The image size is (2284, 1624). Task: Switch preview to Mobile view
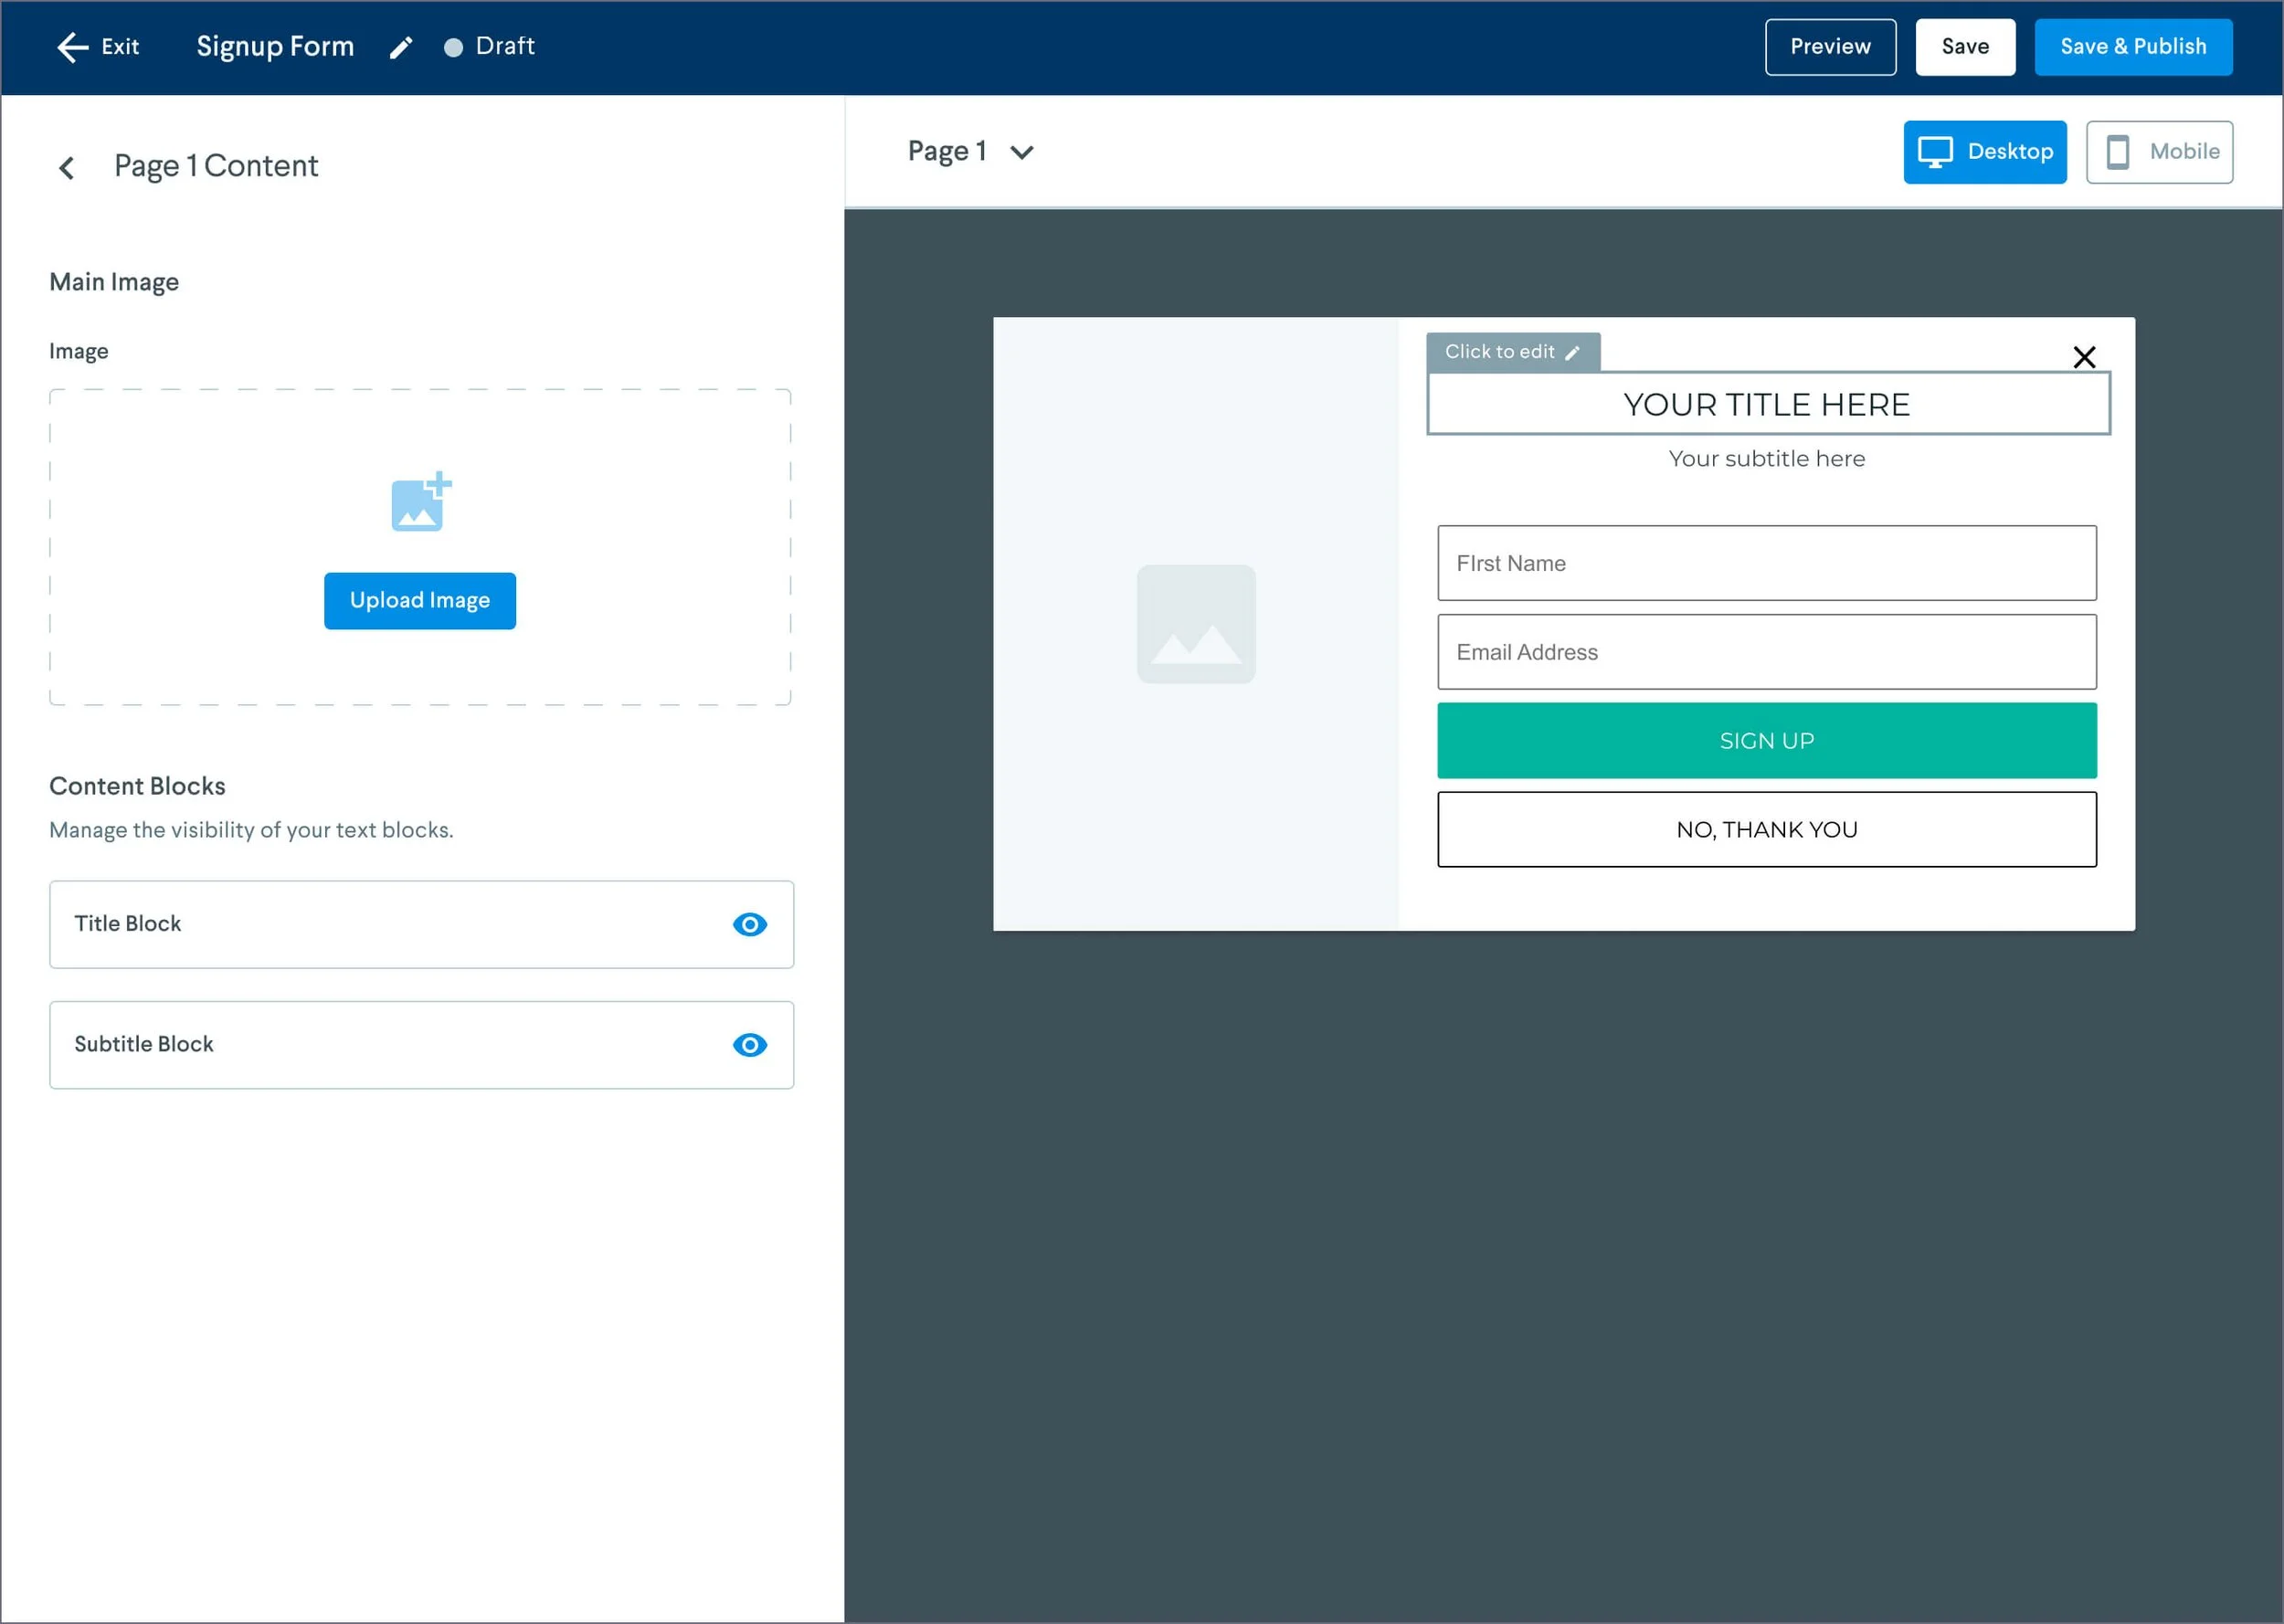click(2159, 152)
